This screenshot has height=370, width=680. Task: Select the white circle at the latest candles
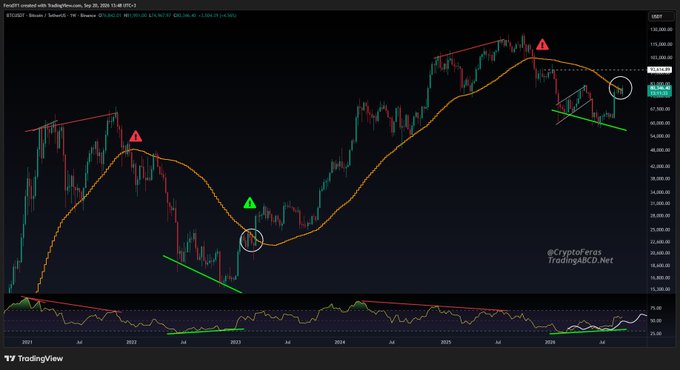tap(621, 88)
